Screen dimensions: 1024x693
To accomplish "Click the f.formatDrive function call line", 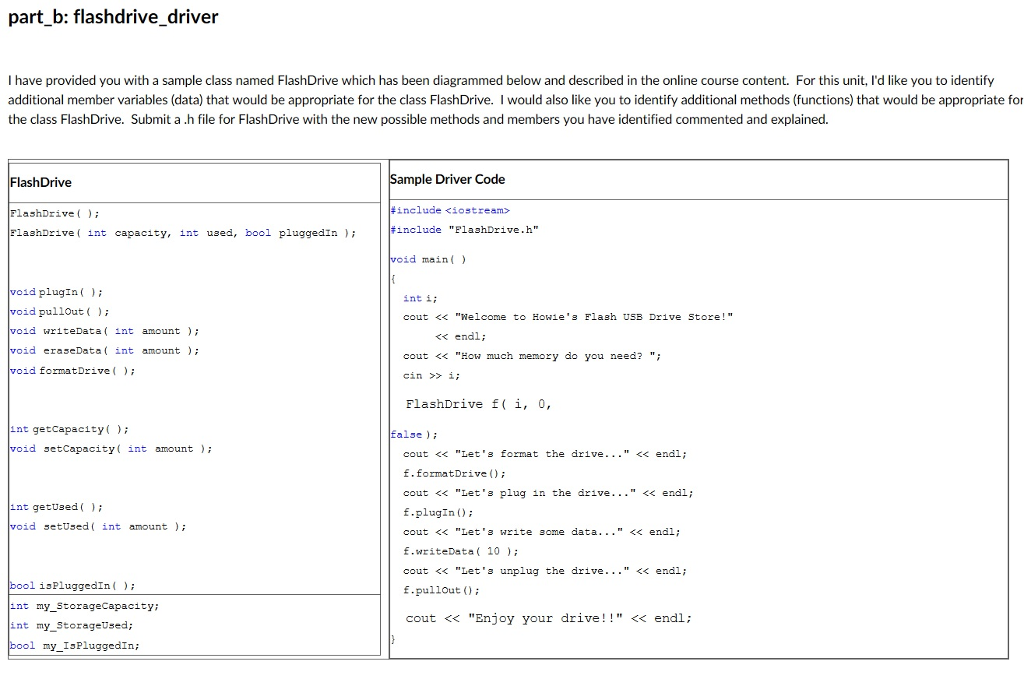I will pos(451,473).
